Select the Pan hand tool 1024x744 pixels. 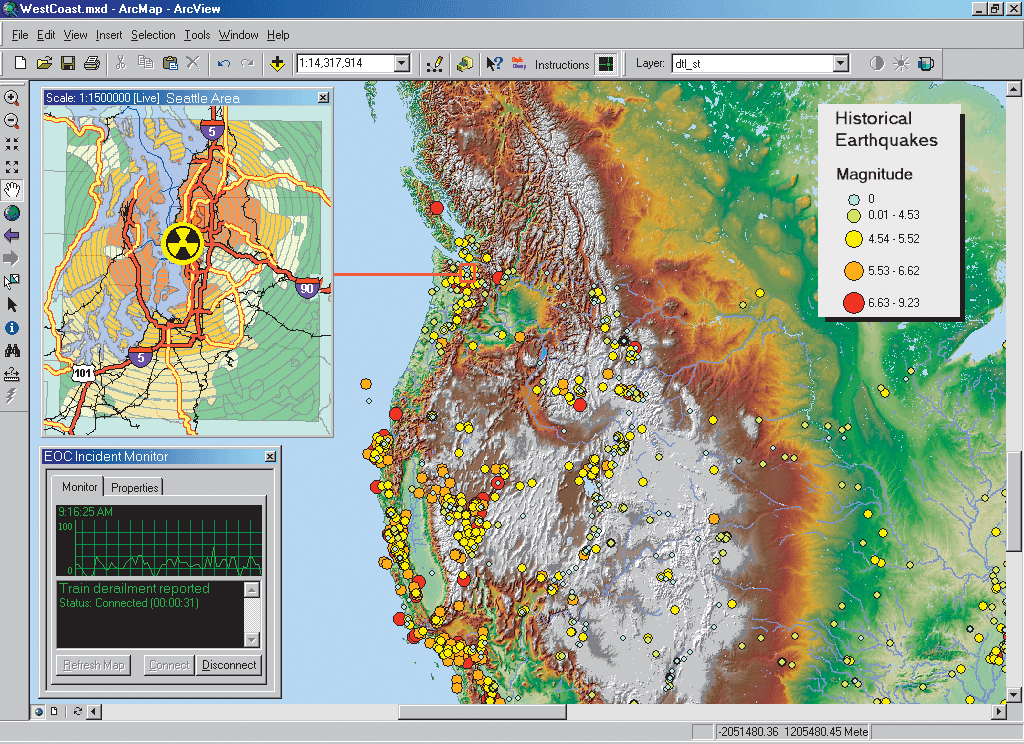click(12, 190)
